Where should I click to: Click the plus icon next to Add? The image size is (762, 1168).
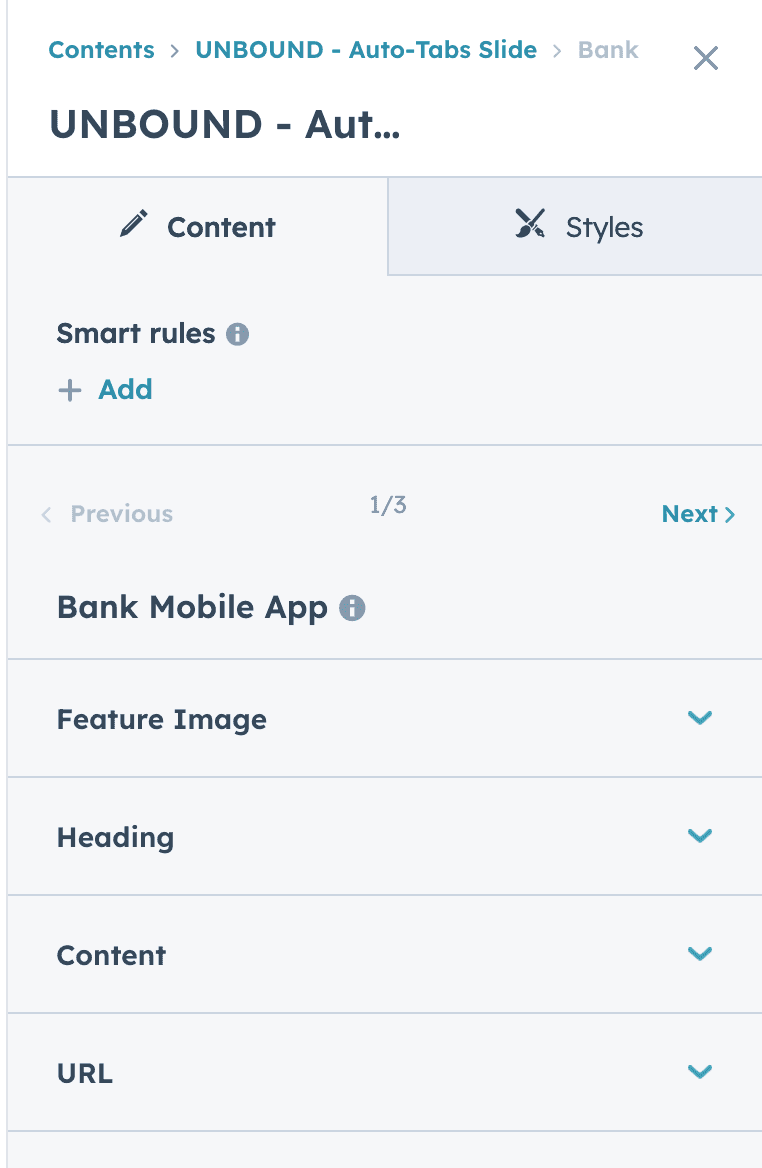click(70, 390)
